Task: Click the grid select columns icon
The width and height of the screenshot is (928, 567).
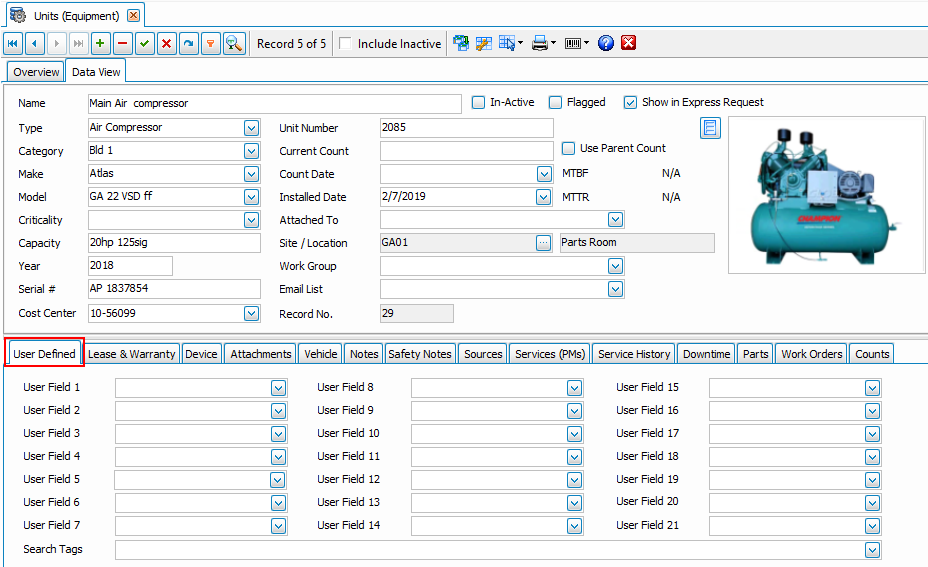Action: coord(507,43)
